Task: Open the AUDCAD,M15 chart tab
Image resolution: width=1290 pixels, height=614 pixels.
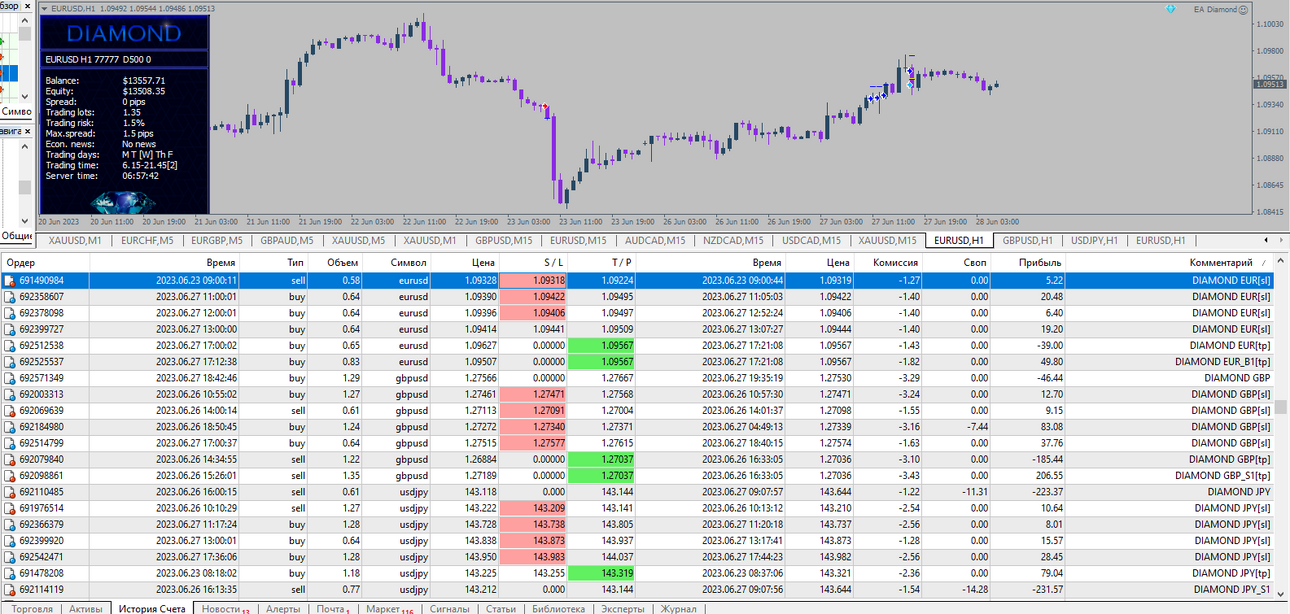Action: click(x=655, y=240)
